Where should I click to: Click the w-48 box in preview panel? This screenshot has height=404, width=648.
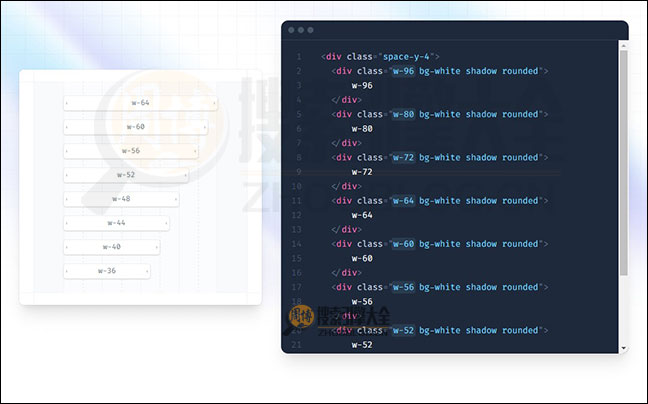[121, 199]
